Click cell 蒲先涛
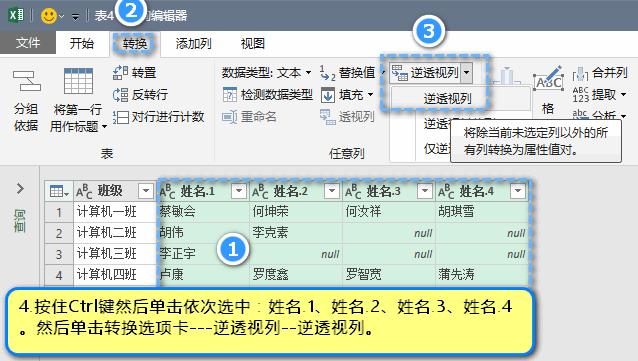This screenshot has height=361, width=638. pyautogui.click(x=482, y=275)
